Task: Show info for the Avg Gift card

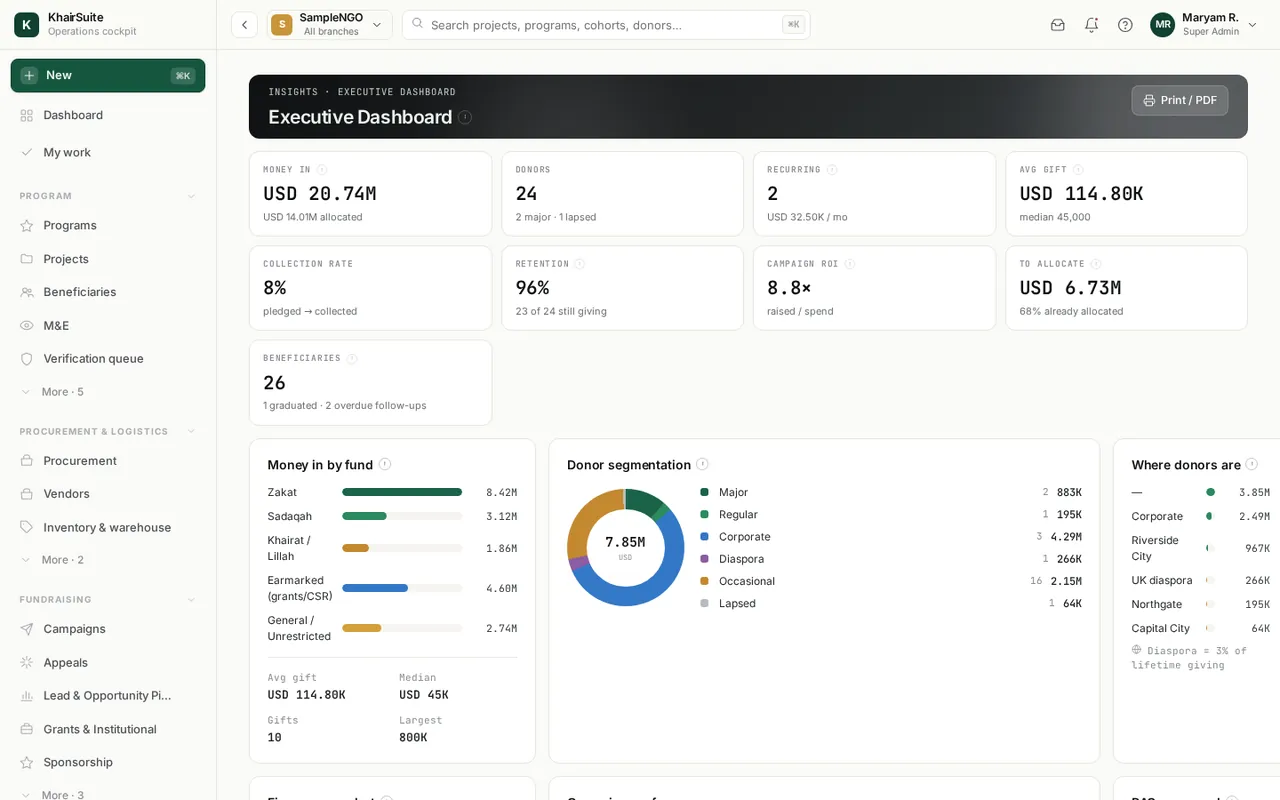Action: click(1078, 170)
